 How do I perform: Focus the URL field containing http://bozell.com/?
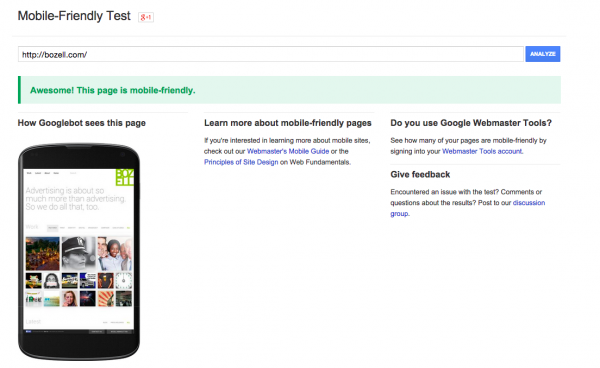click(271, 54)
